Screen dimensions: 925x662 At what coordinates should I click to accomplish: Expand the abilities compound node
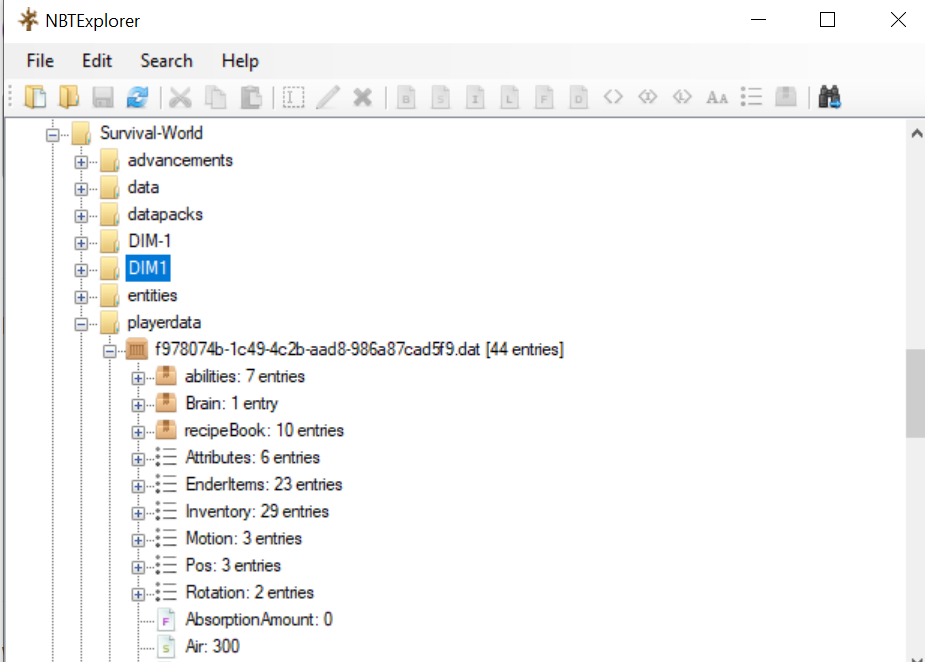pos(138,378)
